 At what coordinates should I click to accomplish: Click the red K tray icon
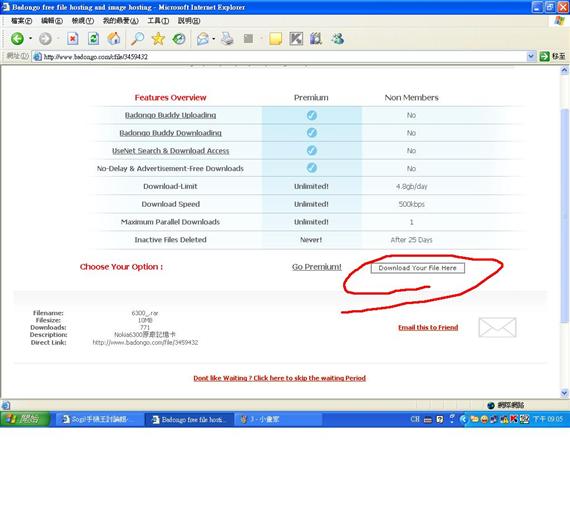[514, 419]
